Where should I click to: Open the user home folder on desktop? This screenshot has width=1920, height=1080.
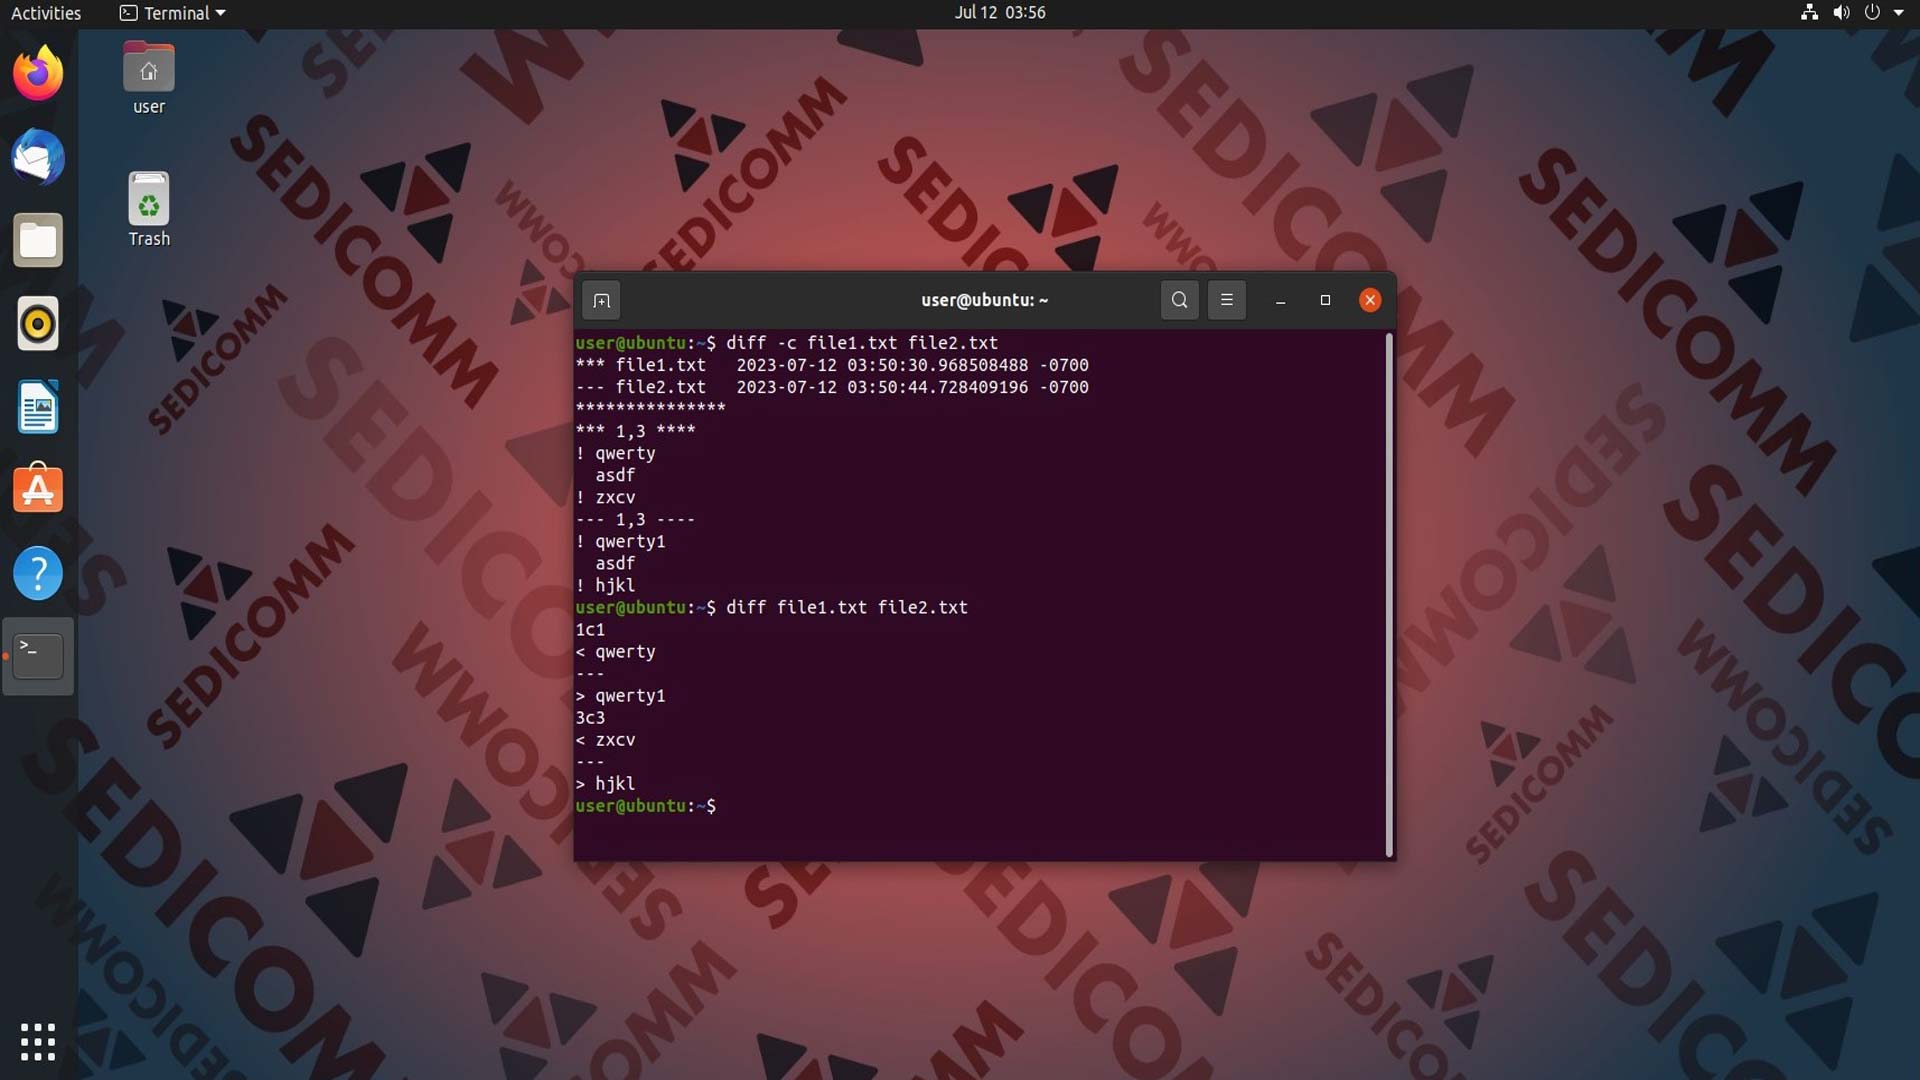click(x=148, y=79)
